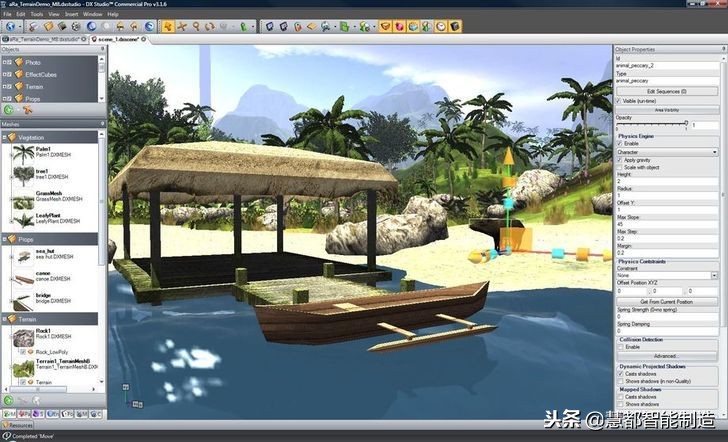728x442 pixels.
Task: Toggle the blue cube toolbar icon
Action: click(413, 26)
